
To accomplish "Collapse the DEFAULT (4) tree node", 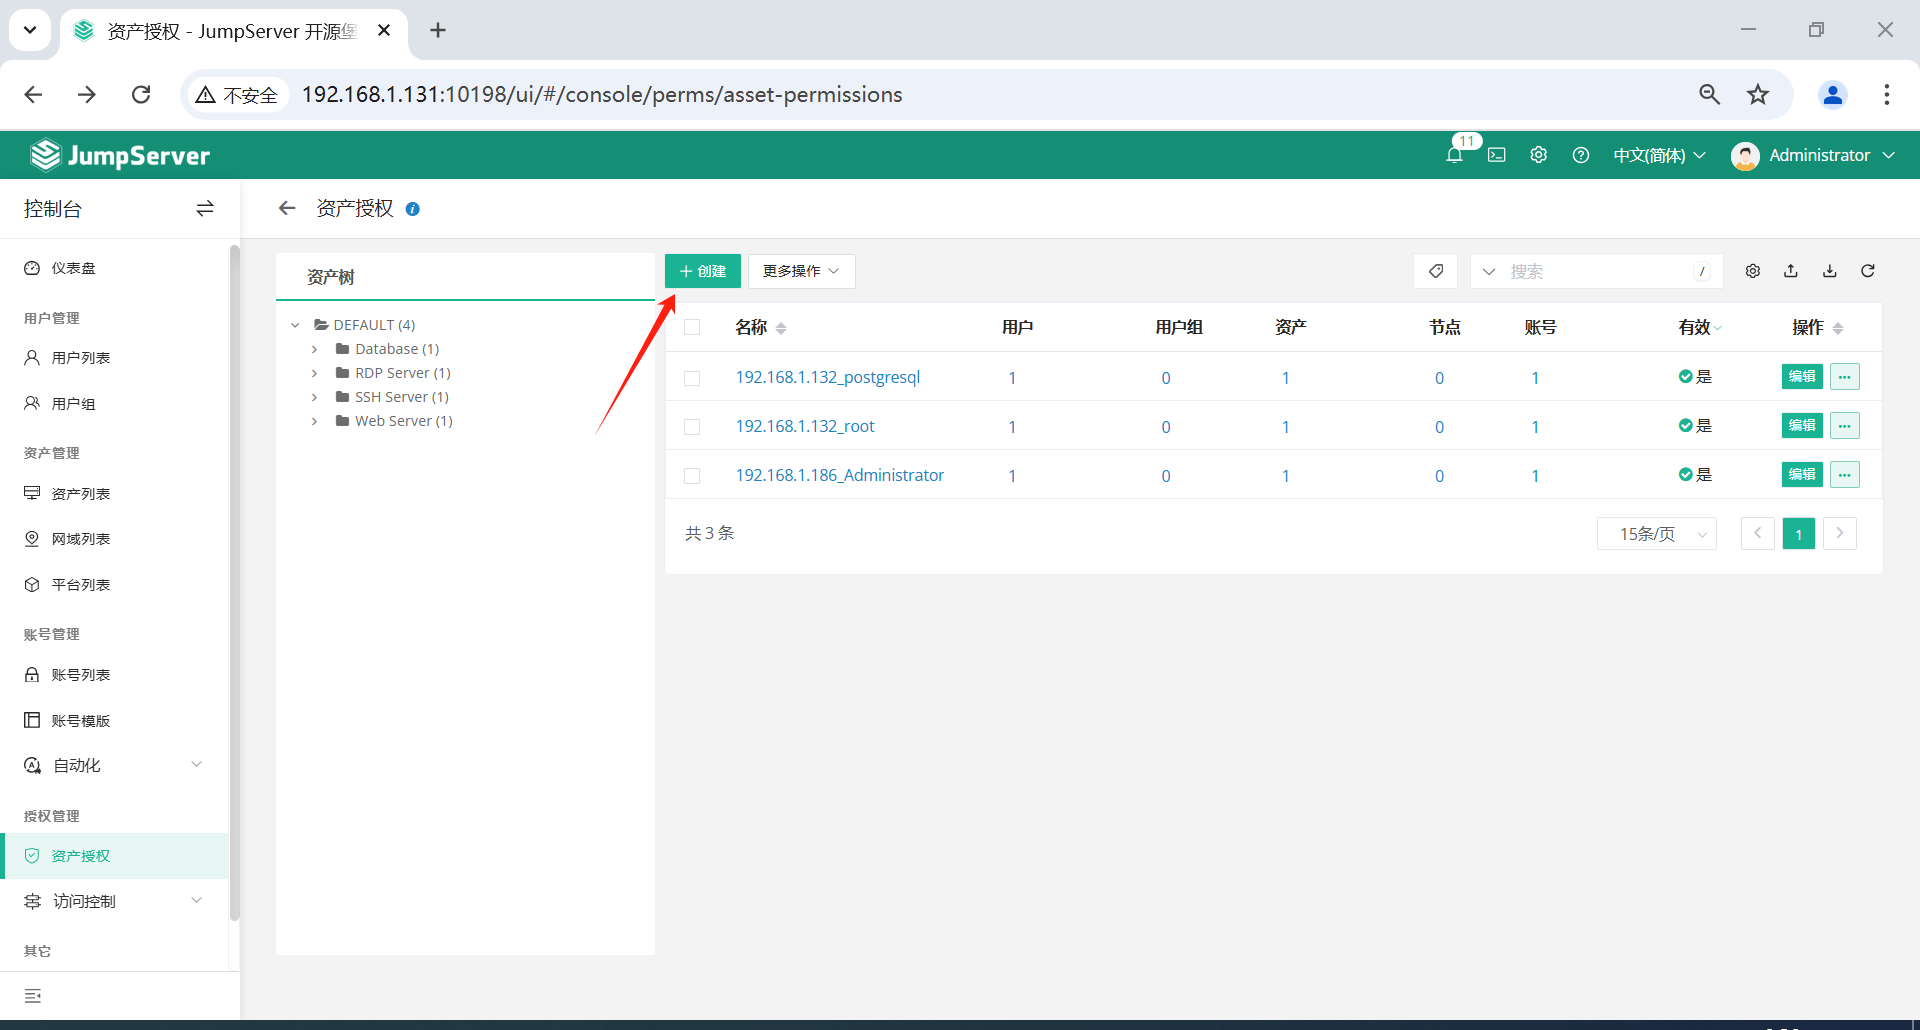I will click(295, 325).
